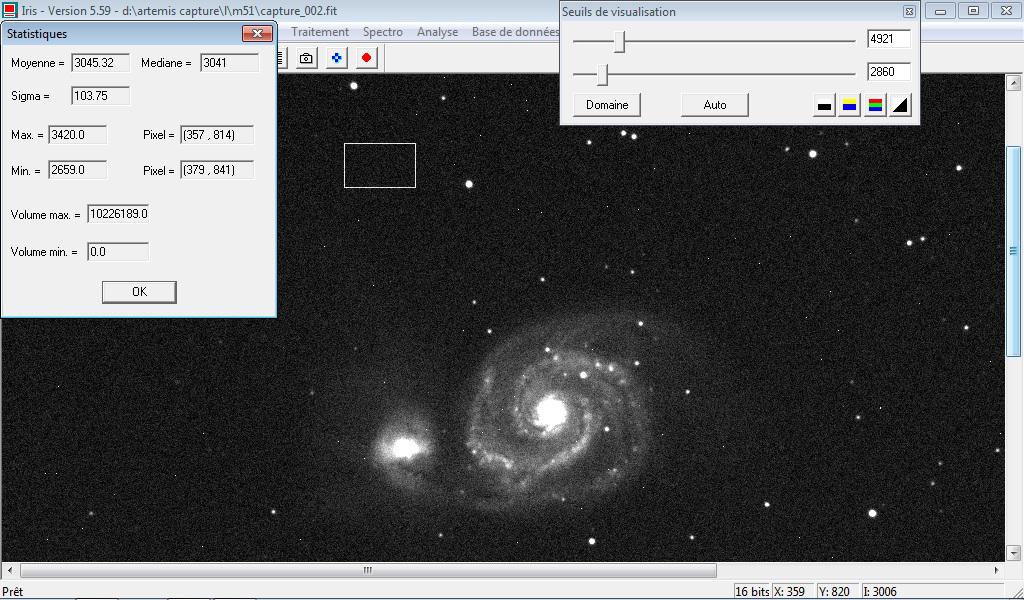The image size is (1024, 600).
Task: Adjust the lower visualization threshold slider handle
Action: pyautogui.click(x=603, y=74)
